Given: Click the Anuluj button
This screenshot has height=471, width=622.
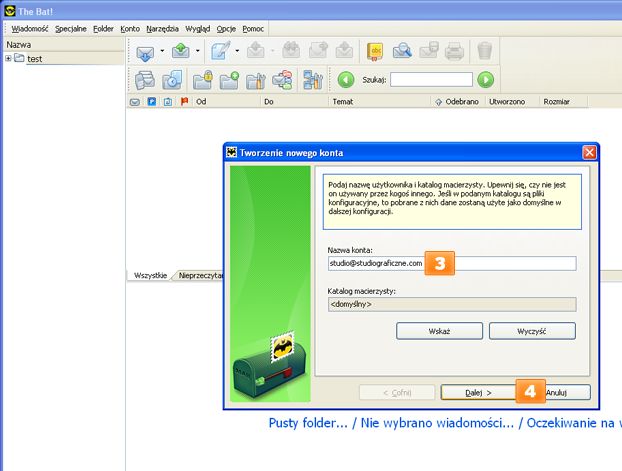Looking at the screenshot, I should click(557, 393).
